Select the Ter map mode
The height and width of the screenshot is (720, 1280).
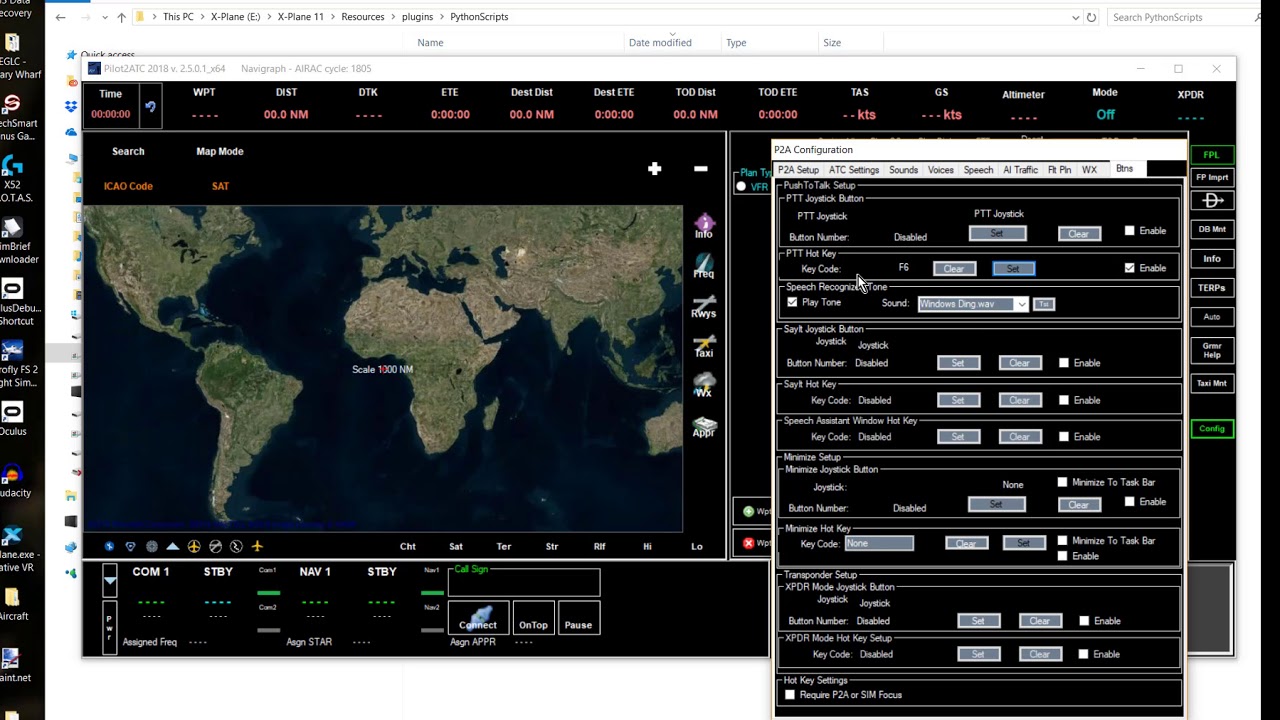(x=504, y=546)
